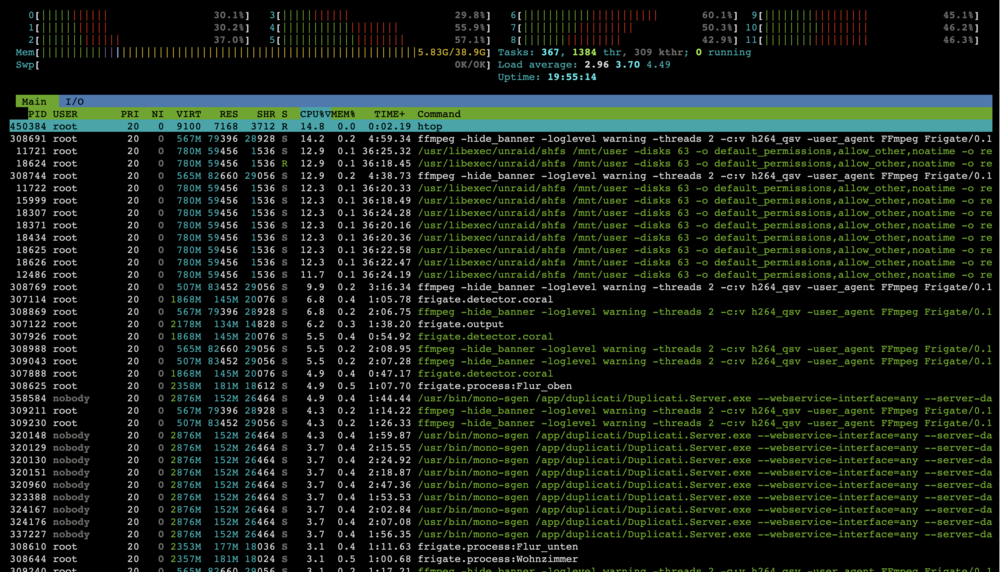Select Duplicati process with PID 324176
1000x572 pixels.
(x=501, y=522)
